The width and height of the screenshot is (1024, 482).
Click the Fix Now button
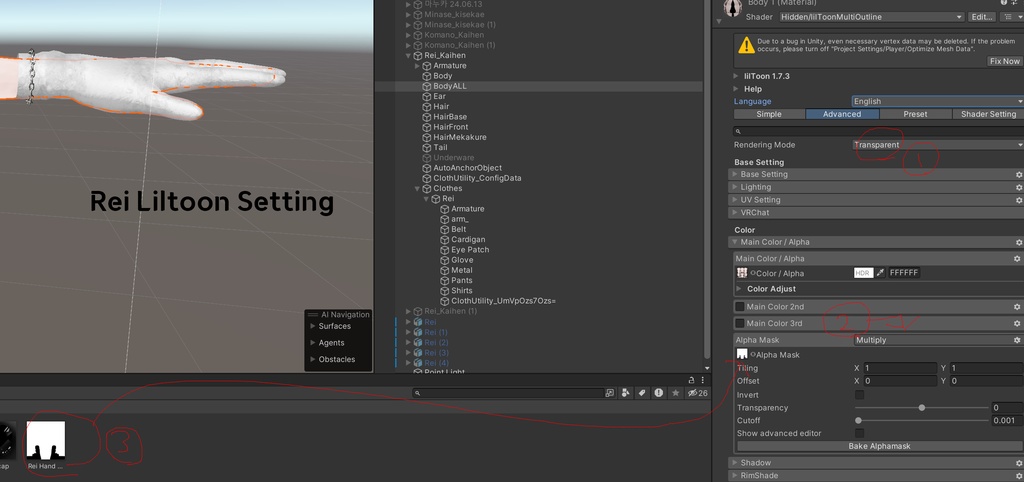pyautogui.click(x=1004, y=61)
